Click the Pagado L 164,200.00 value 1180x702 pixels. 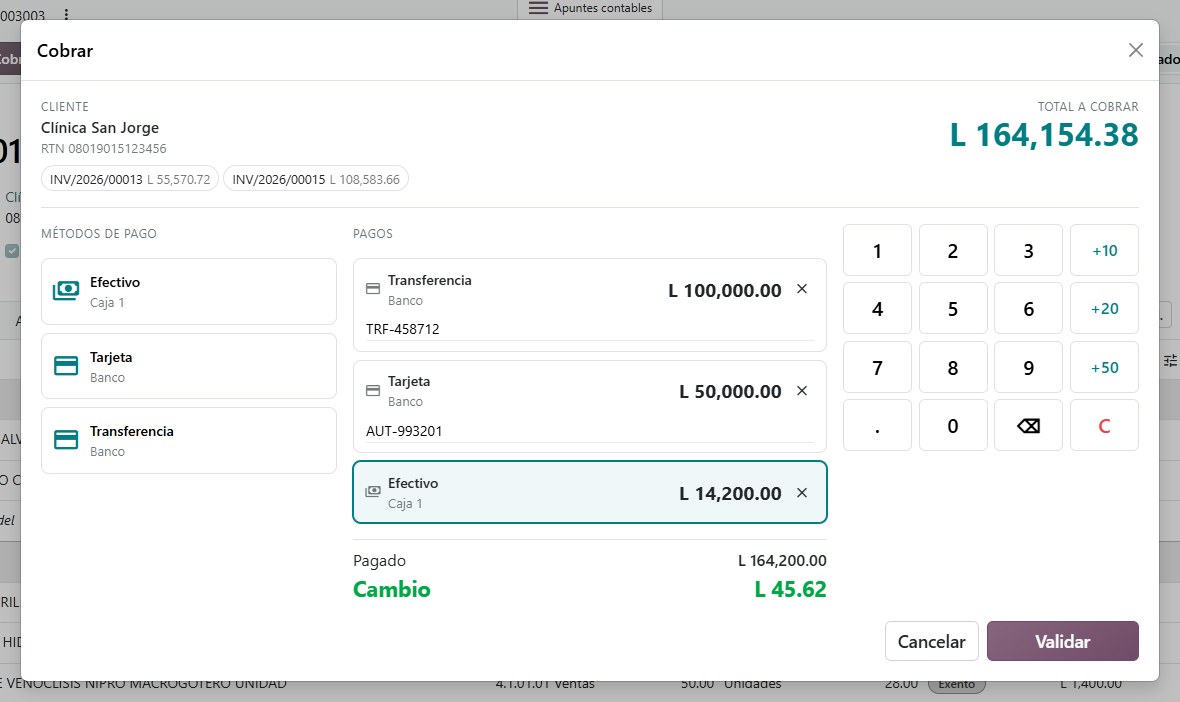pos(782,561)
